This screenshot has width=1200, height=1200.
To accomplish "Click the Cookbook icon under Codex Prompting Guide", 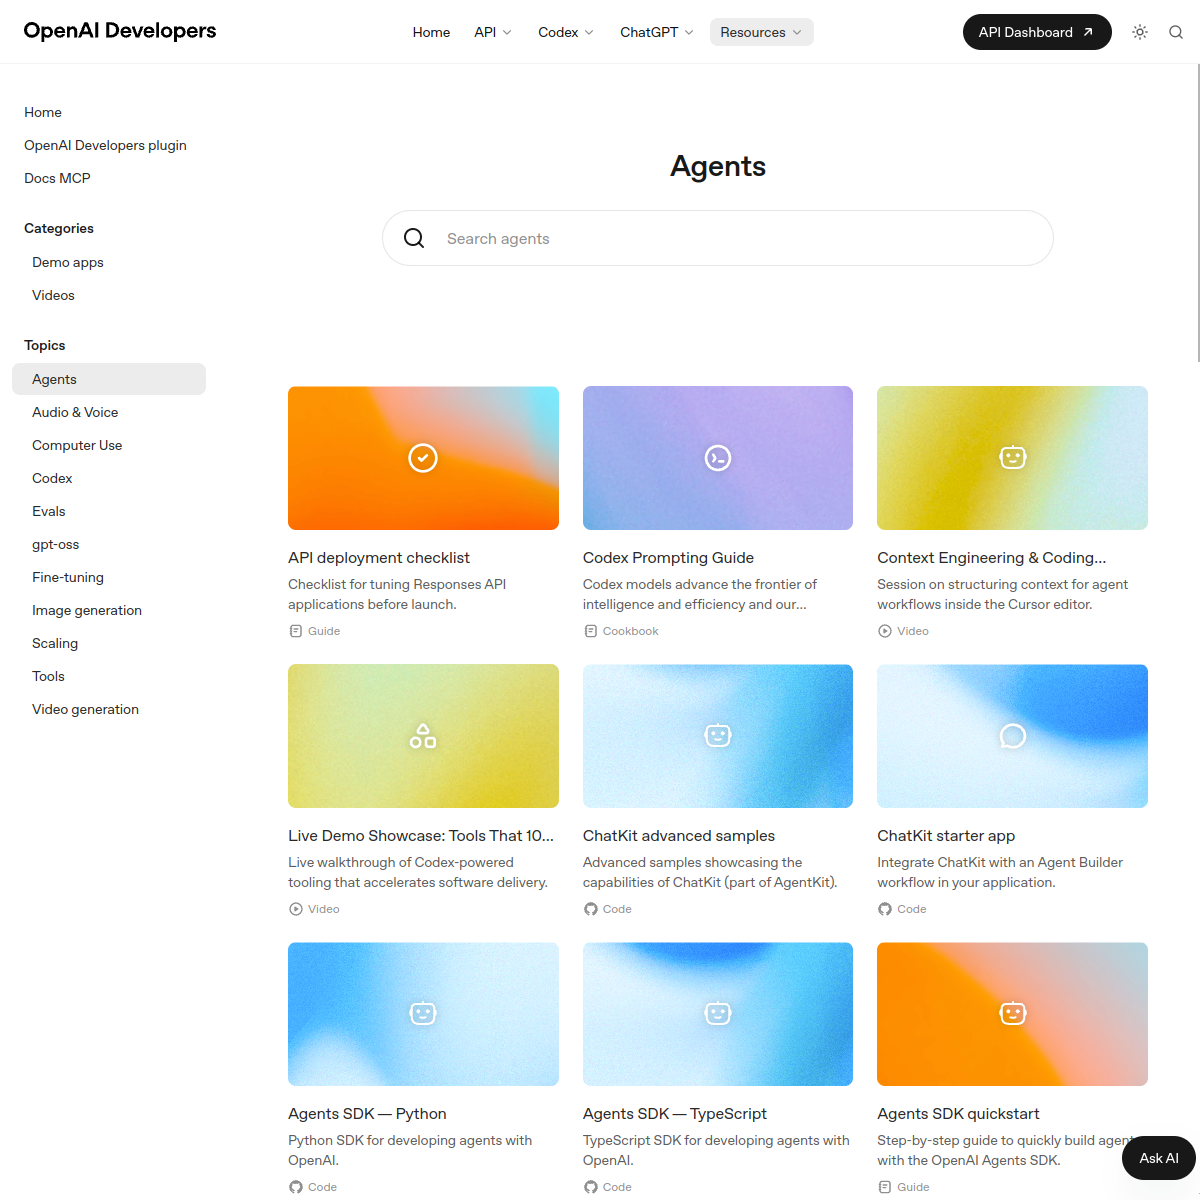I will pyautogui.click(x=590, y=631).
